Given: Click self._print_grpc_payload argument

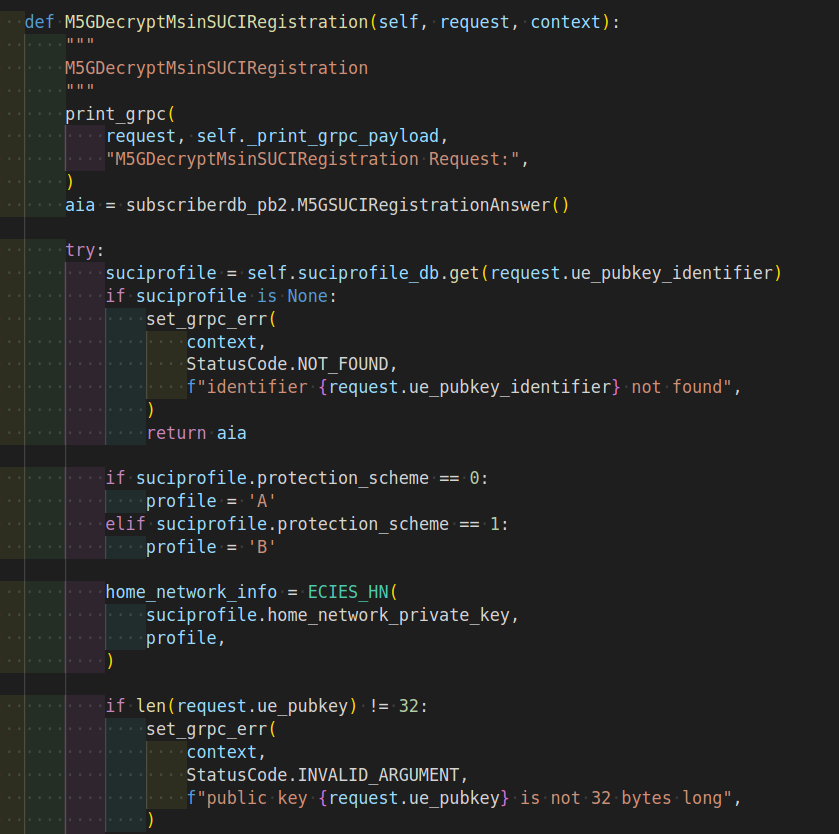Looking at the screenshot, I should (318, 136).
